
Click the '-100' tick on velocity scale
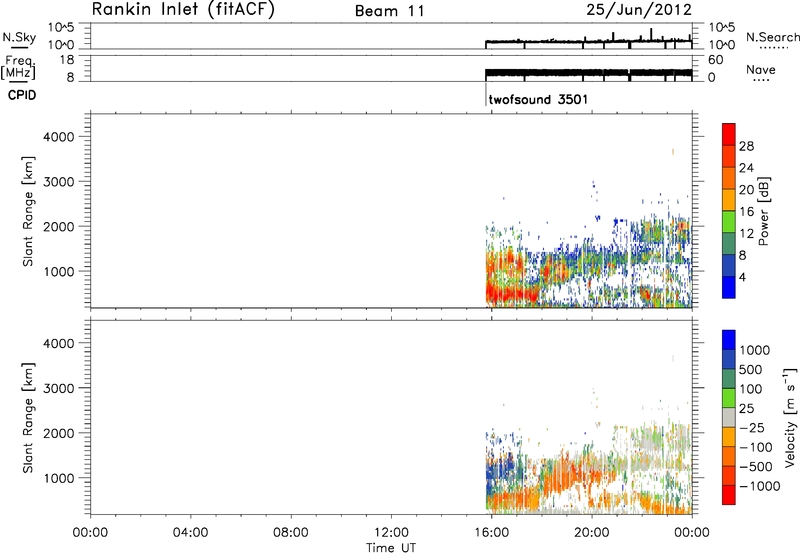(x=756, y=447)
